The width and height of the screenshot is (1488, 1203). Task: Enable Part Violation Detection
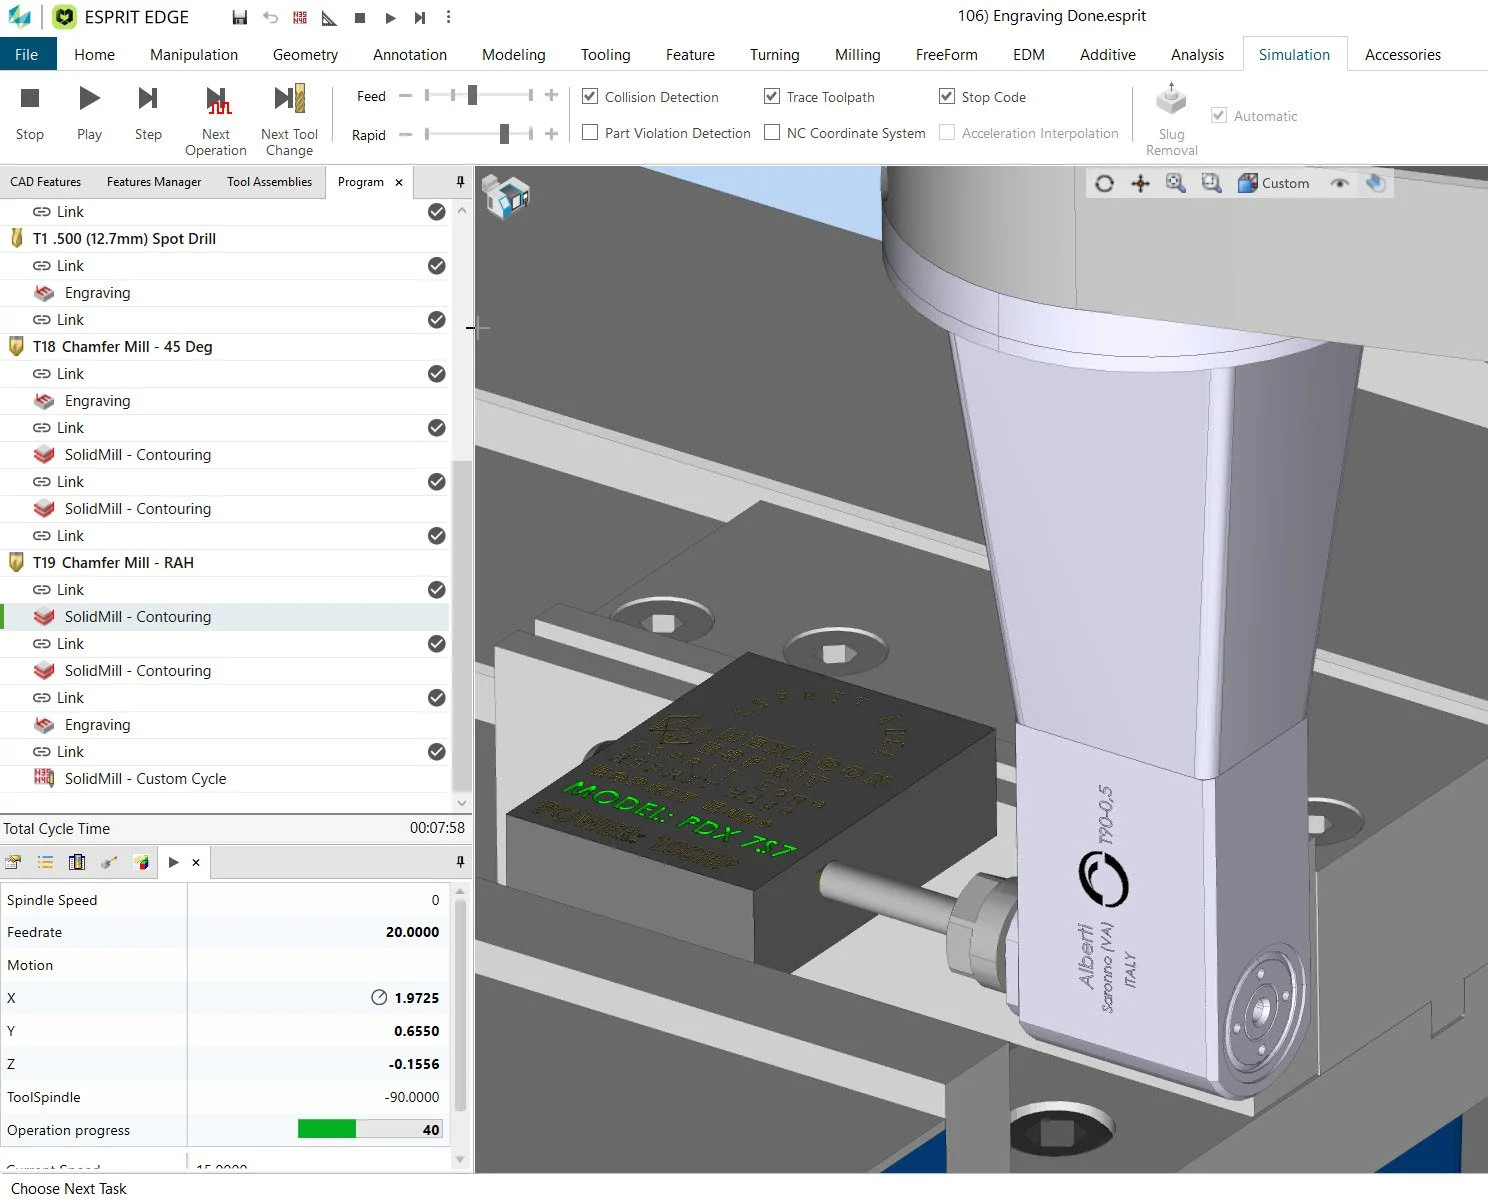click(x=590, y=132)
